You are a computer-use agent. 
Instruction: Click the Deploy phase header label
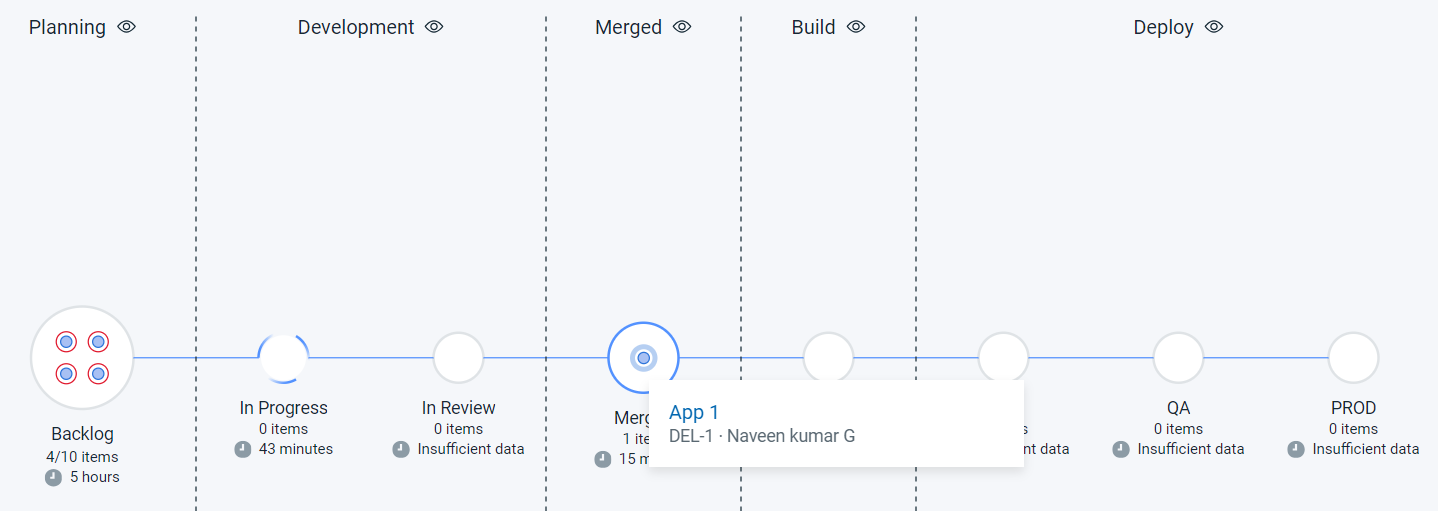[1163, 27]
